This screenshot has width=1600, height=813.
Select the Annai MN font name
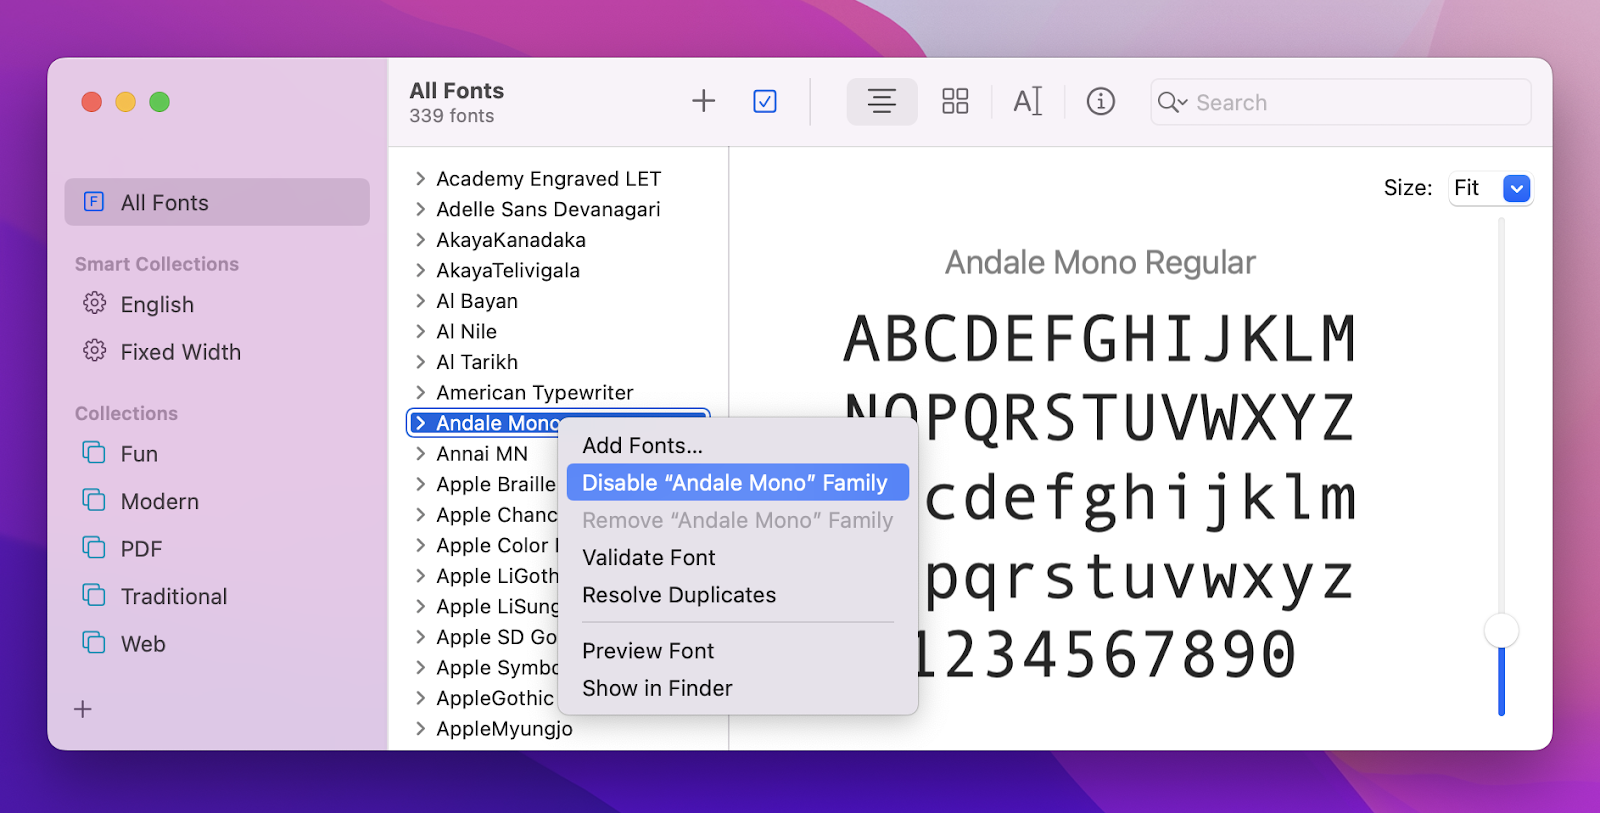pyautogui.click(x=482, y=453)
